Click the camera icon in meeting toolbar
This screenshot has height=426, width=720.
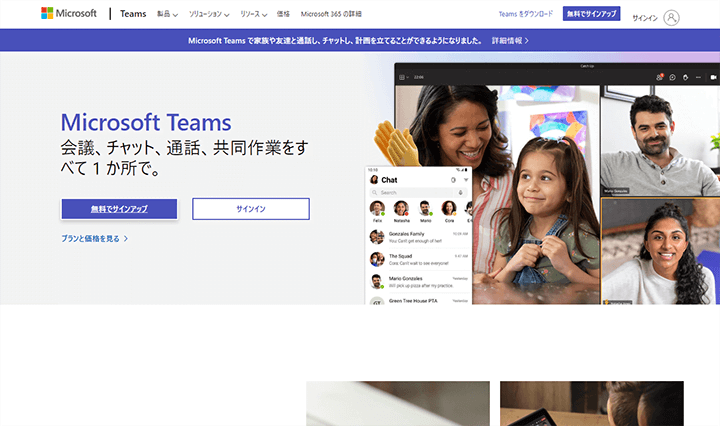tap(713, 77)
